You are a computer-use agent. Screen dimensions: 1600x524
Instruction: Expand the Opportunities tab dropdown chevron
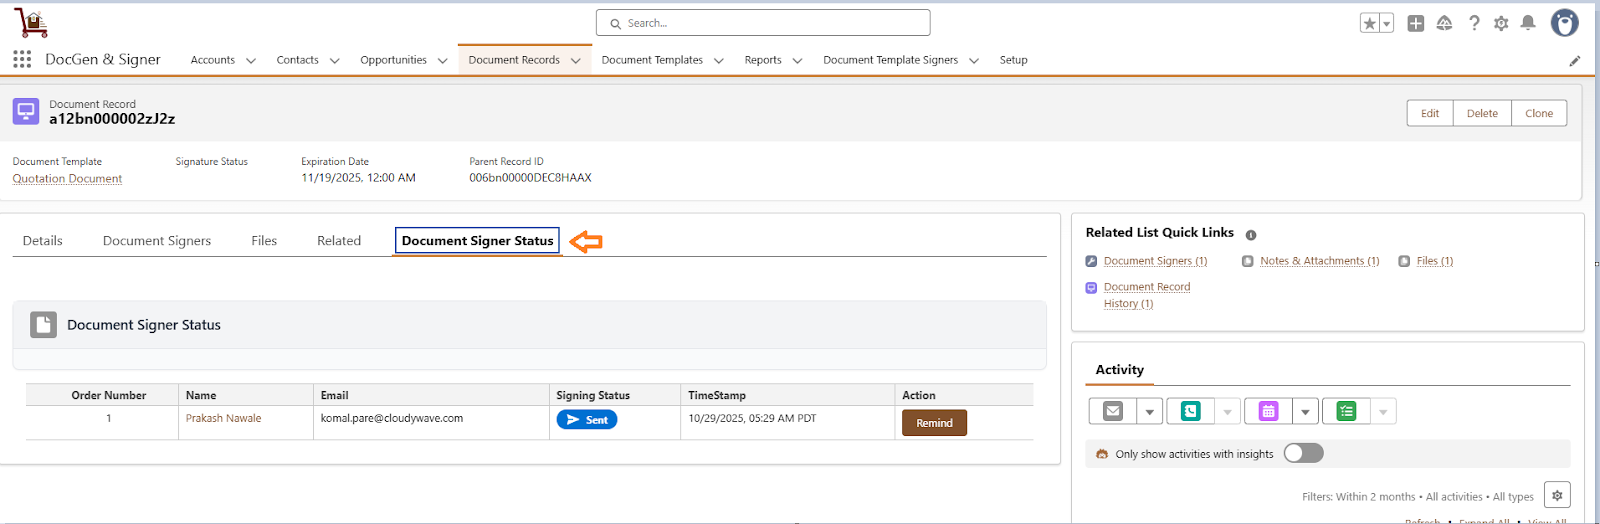pos(442,61)
